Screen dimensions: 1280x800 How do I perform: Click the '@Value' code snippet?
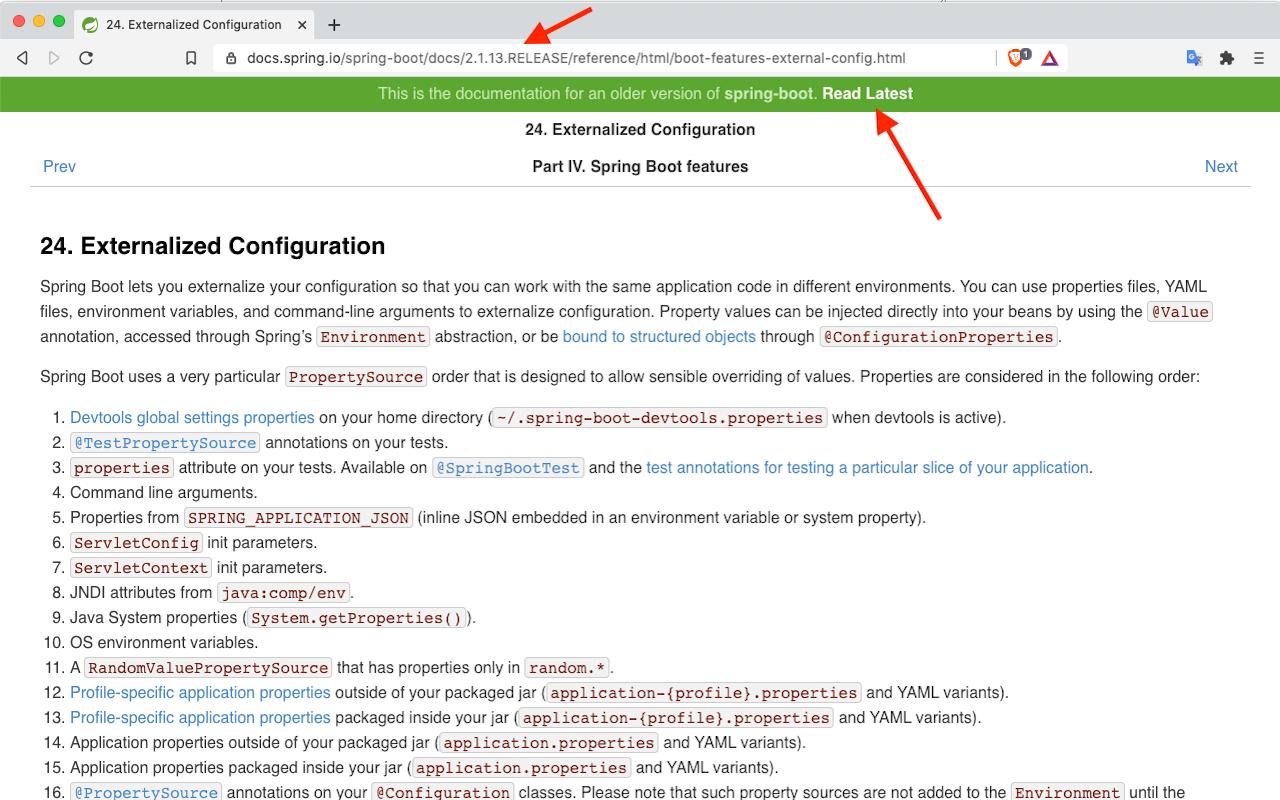click(x=1180, y=312)
